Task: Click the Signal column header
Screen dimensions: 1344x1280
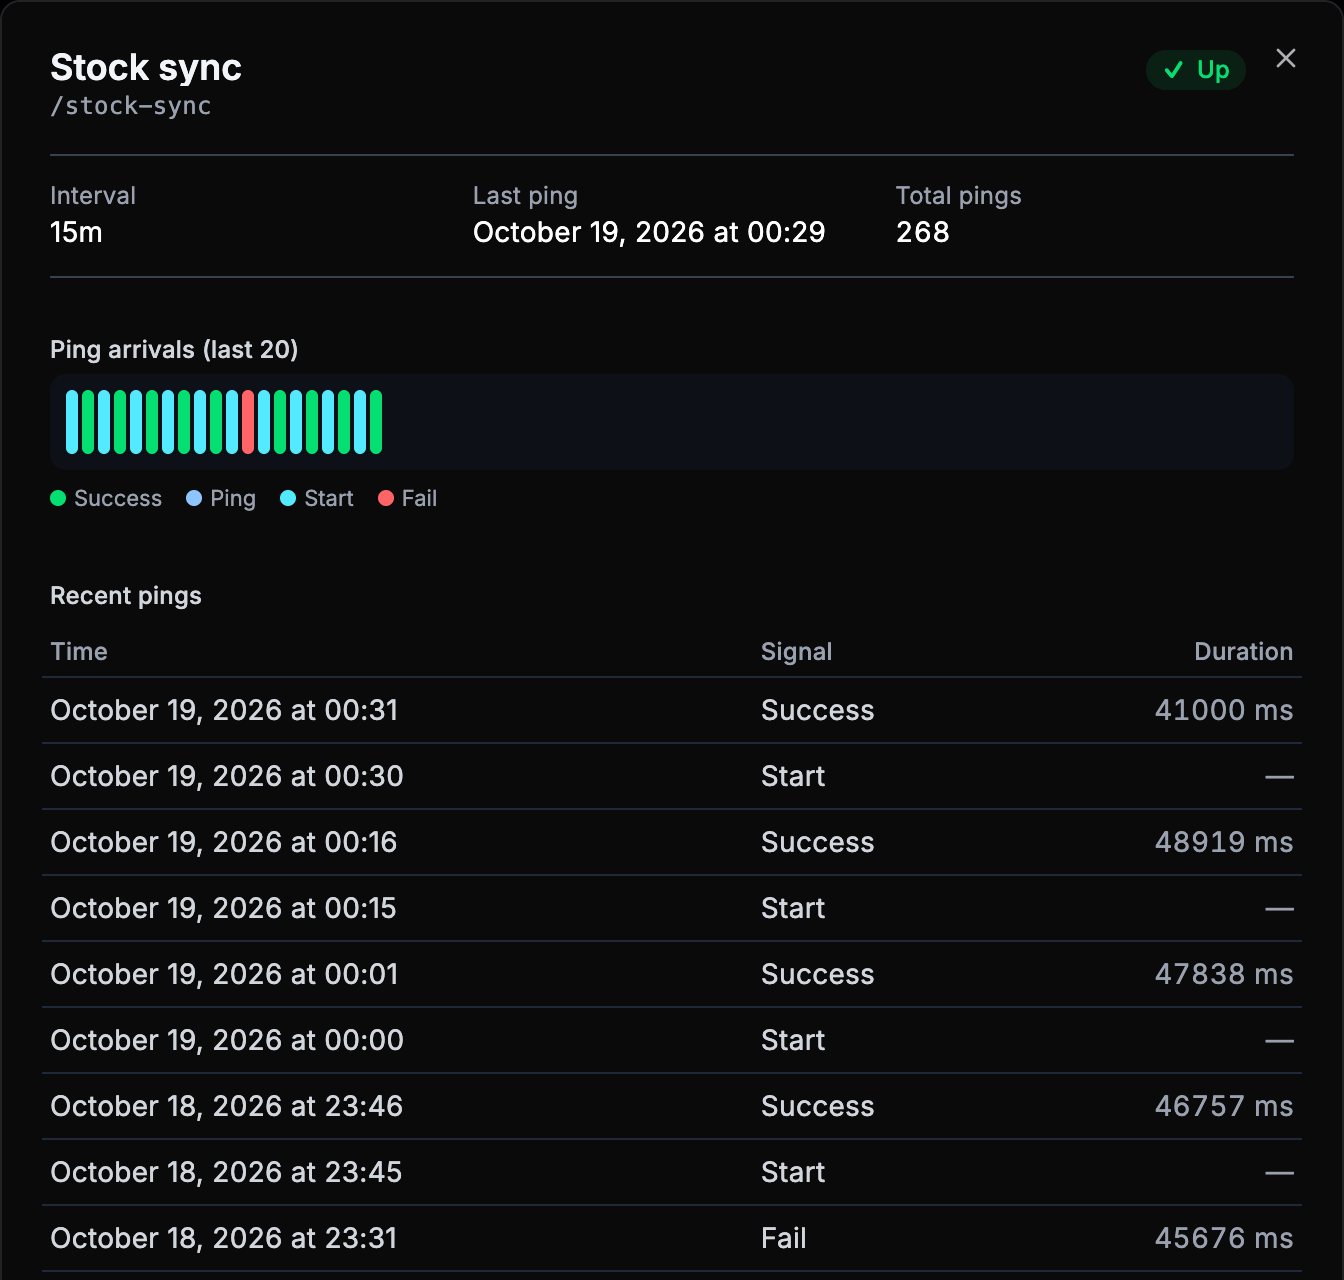Action: [x=796, y=652]
